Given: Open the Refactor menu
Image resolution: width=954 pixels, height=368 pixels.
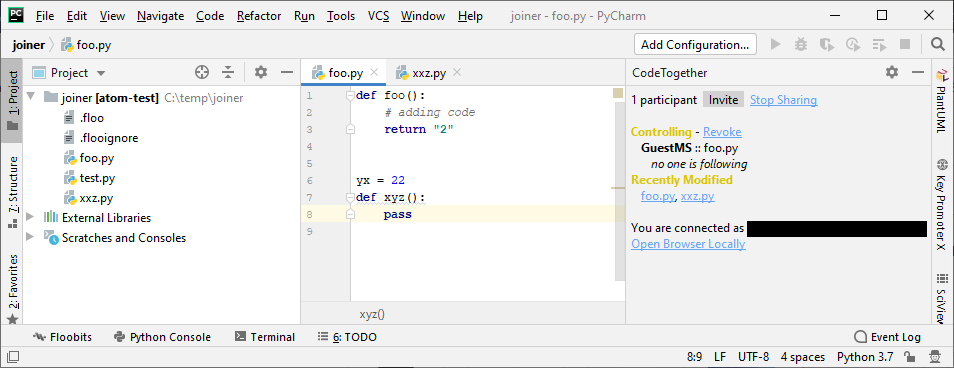Looking at the screenshot, I should click(259, 16).
